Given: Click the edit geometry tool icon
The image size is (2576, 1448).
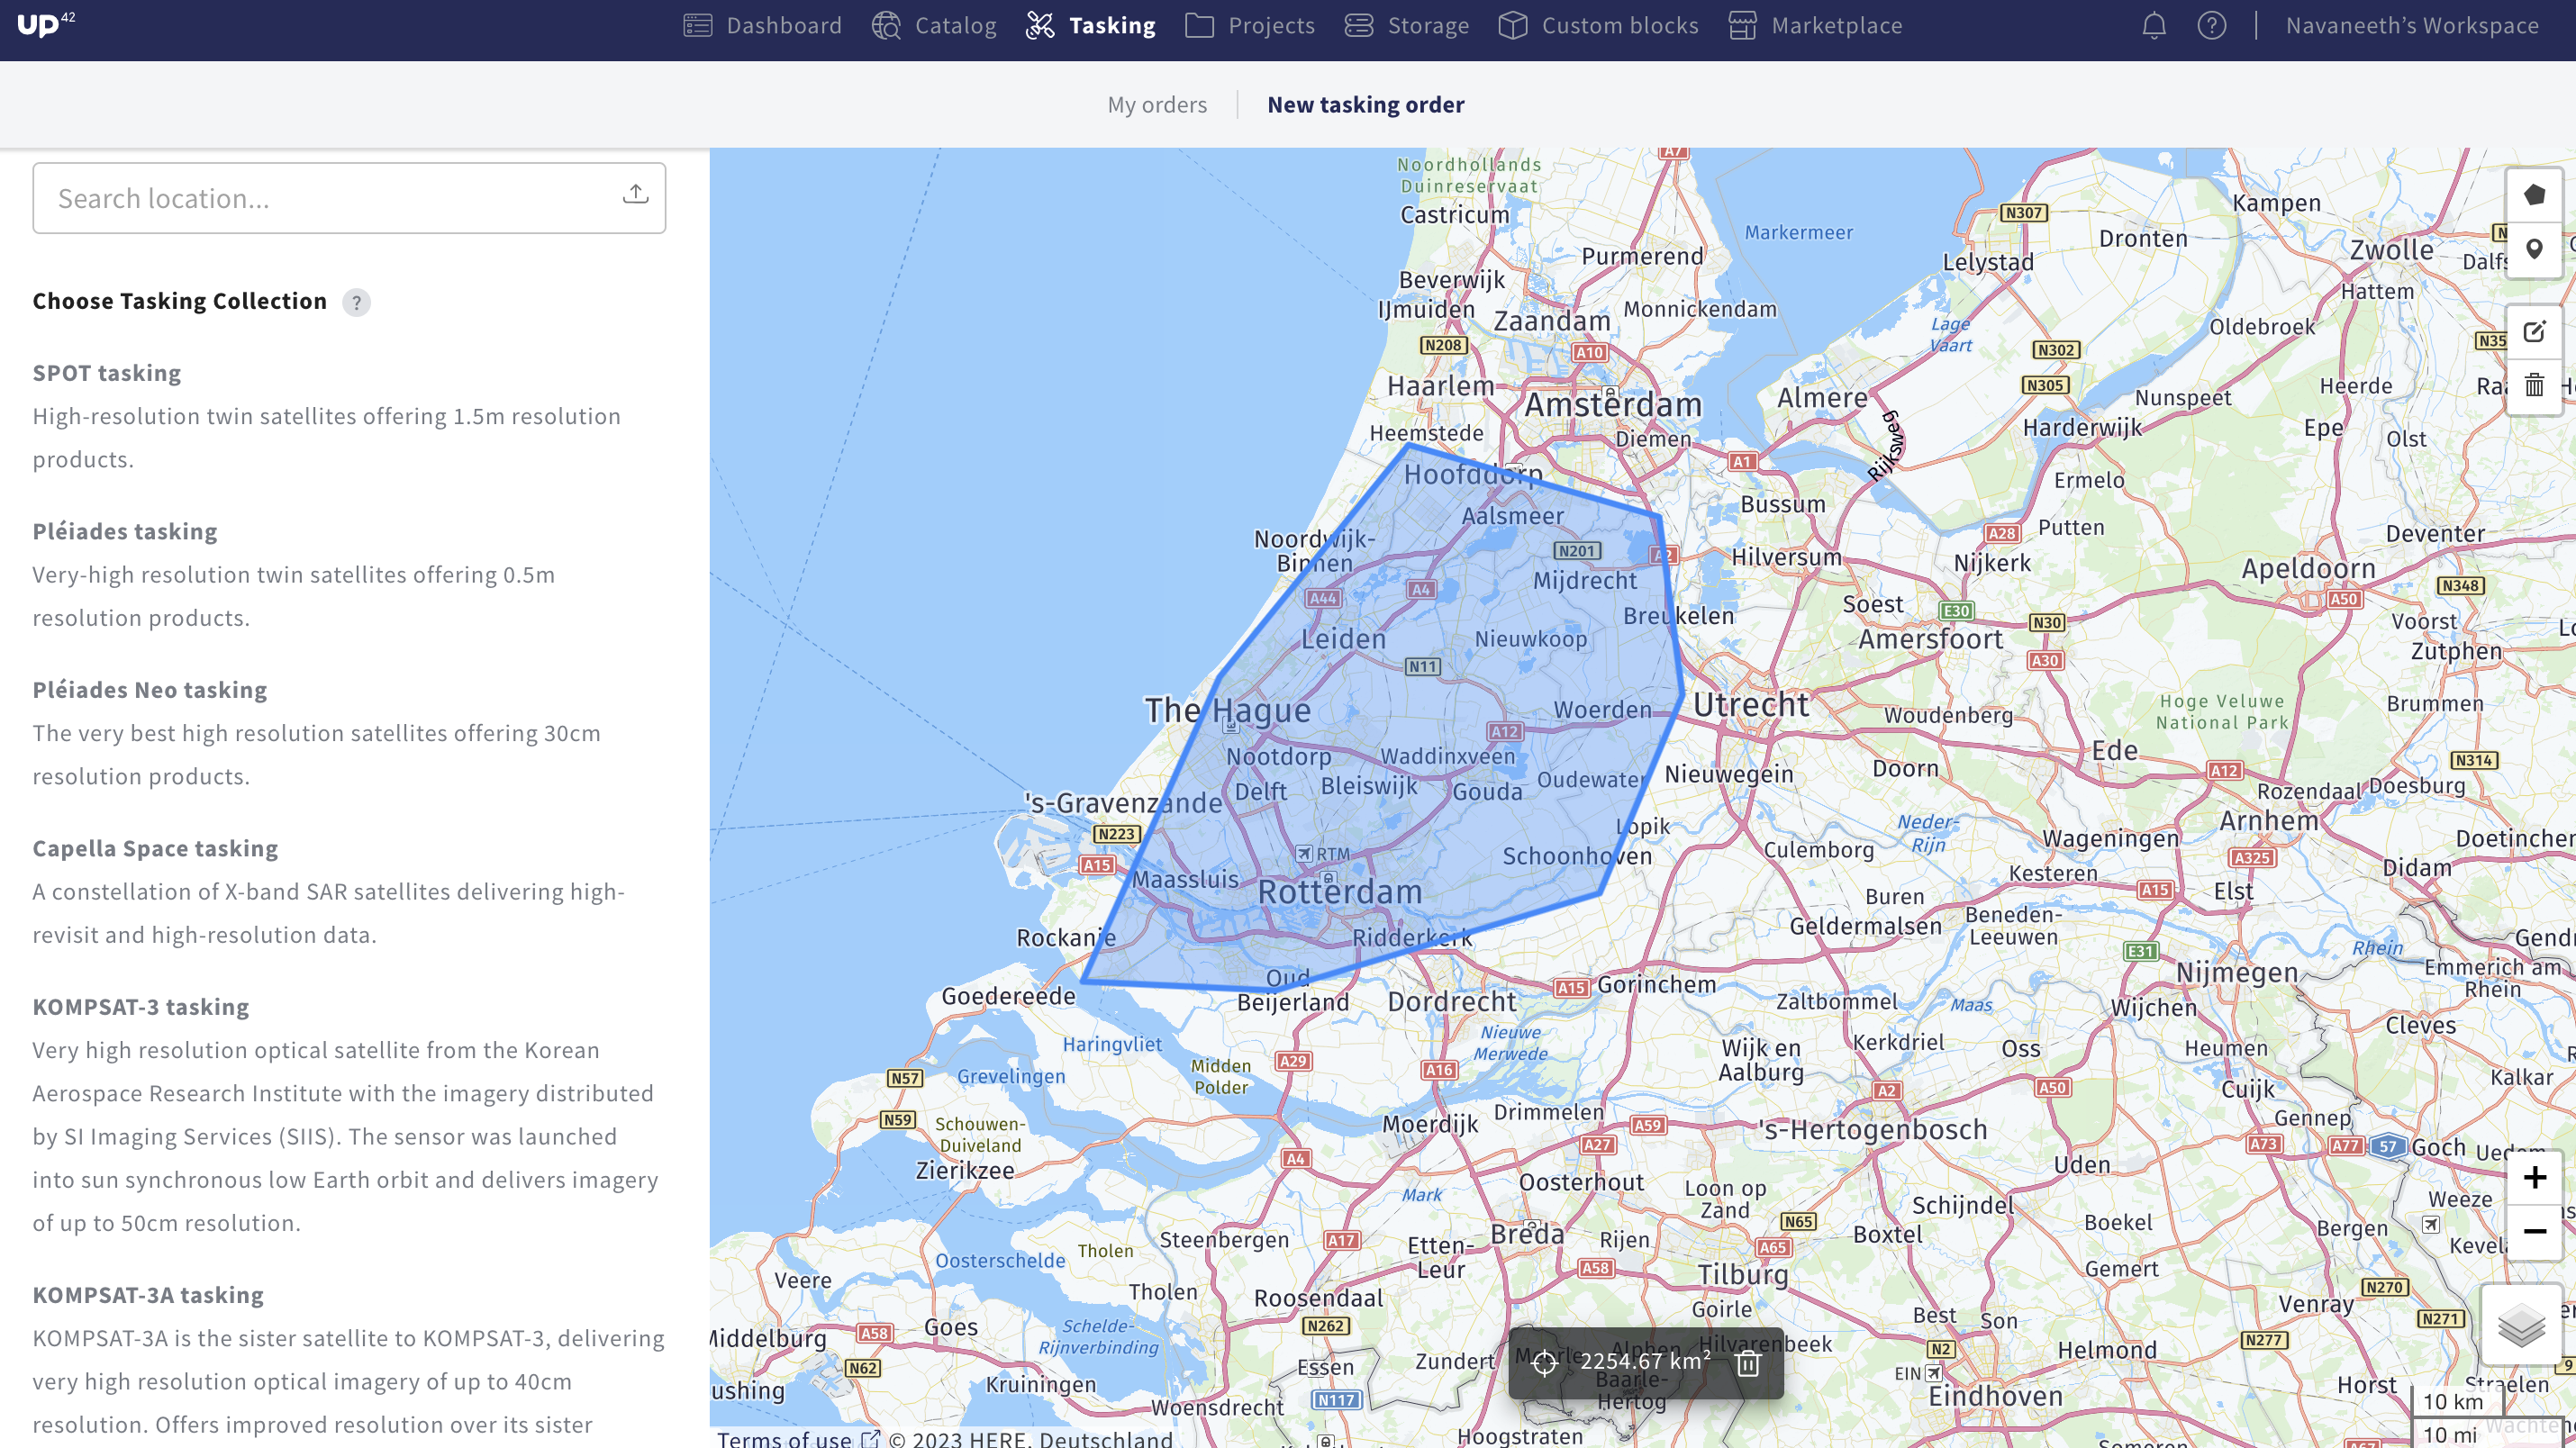Looking at the screenshot, I should pos(2533,332).
